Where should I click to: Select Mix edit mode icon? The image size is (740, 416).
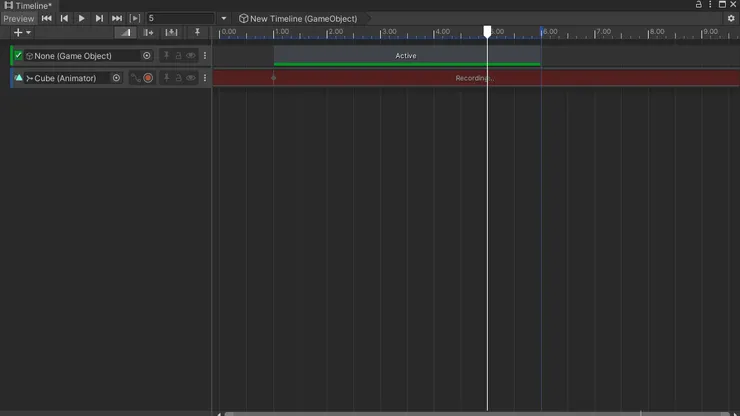[125, 32]
